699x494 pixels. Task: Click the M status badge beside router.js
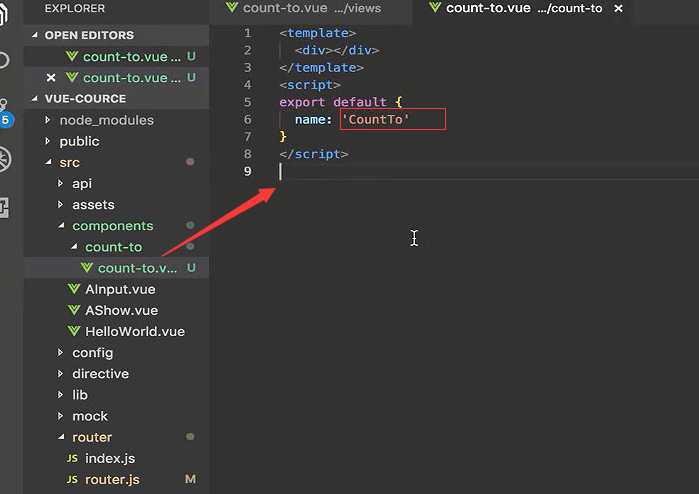(190, 479)
